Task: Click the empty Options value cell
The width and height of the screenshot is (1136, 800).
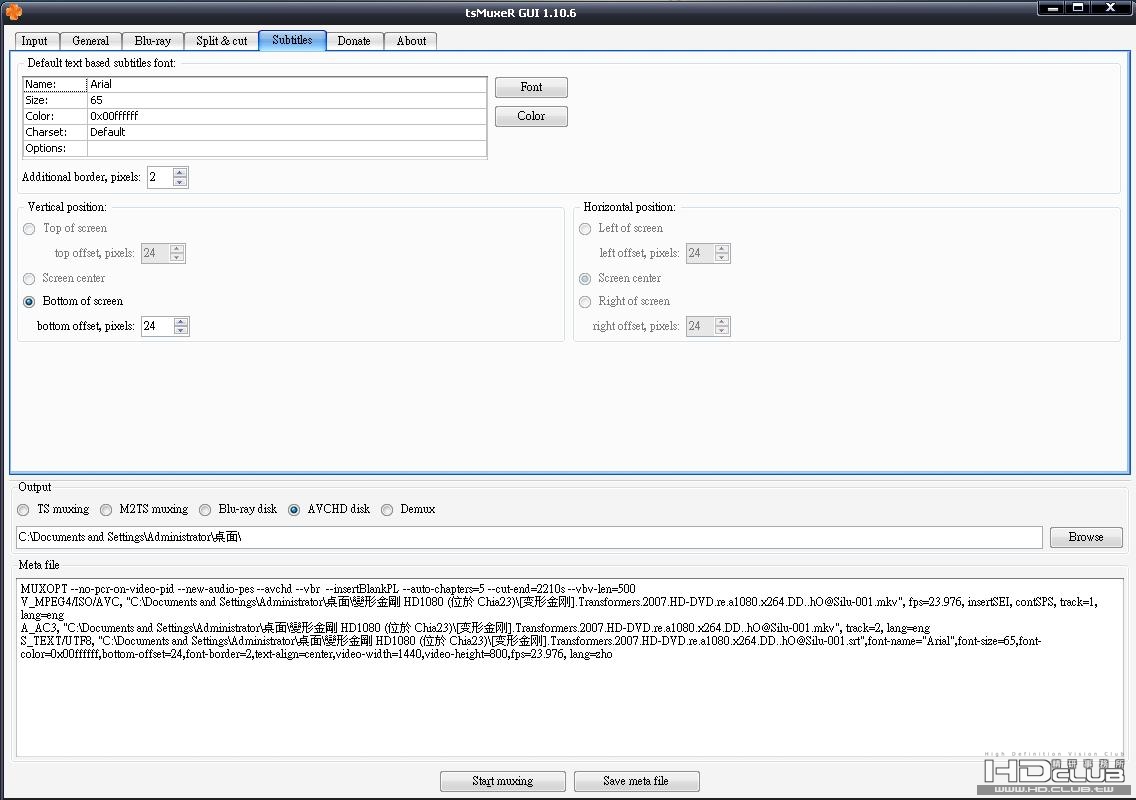Action: pos(287,148)
